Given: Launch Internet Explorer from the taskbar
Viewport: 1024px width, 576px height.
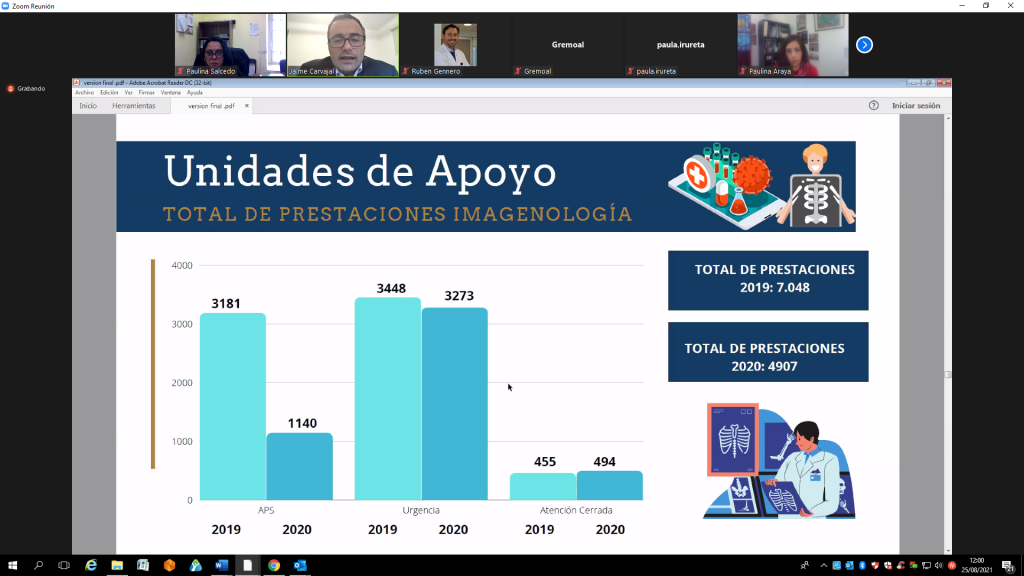Looking at the screenshot, I should tap(91, 565).
